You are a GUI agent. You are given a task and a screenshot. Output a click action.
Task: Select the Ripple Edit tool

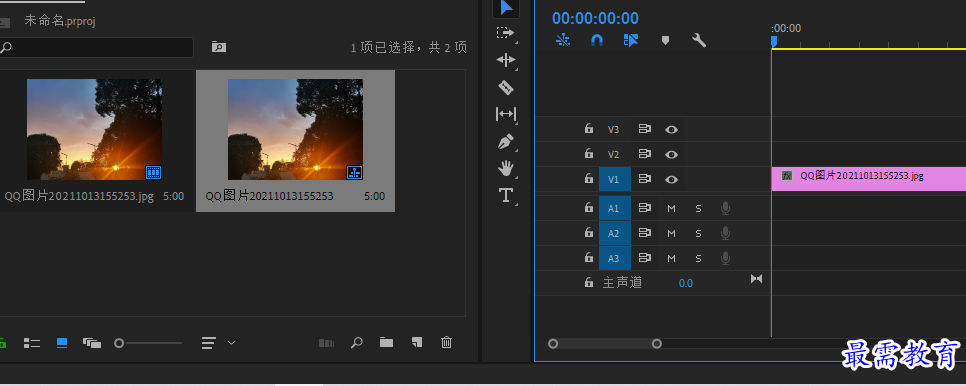[x=506, y=60]
